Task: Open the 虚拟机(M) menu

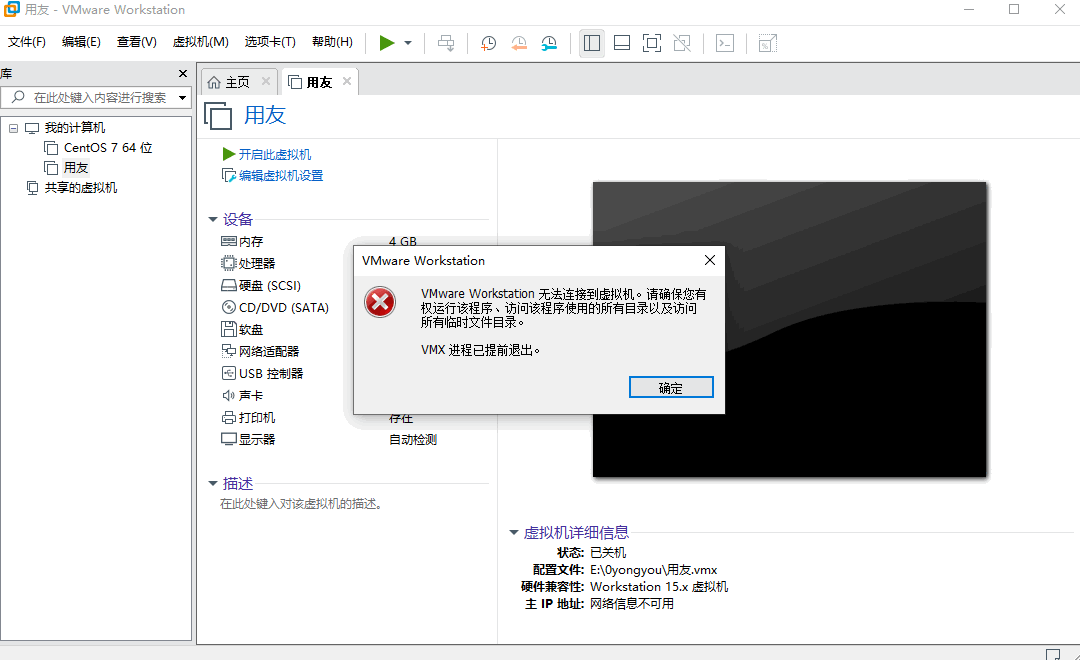Action: pyautogui.click(x=200, y=42)
